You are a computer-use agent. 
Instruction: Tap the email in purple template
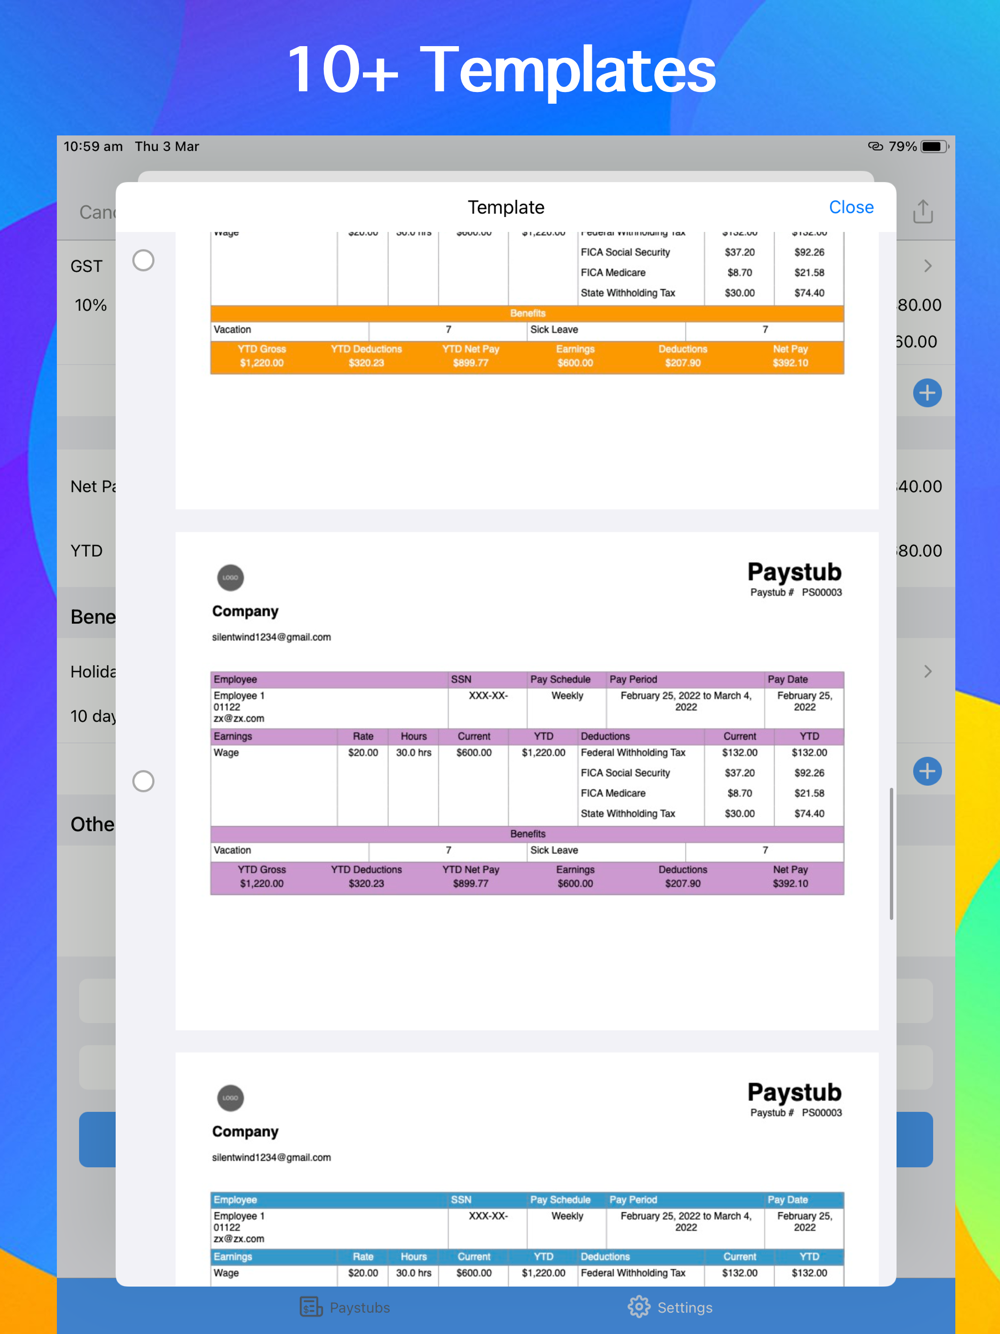click(x=271, y=637)
